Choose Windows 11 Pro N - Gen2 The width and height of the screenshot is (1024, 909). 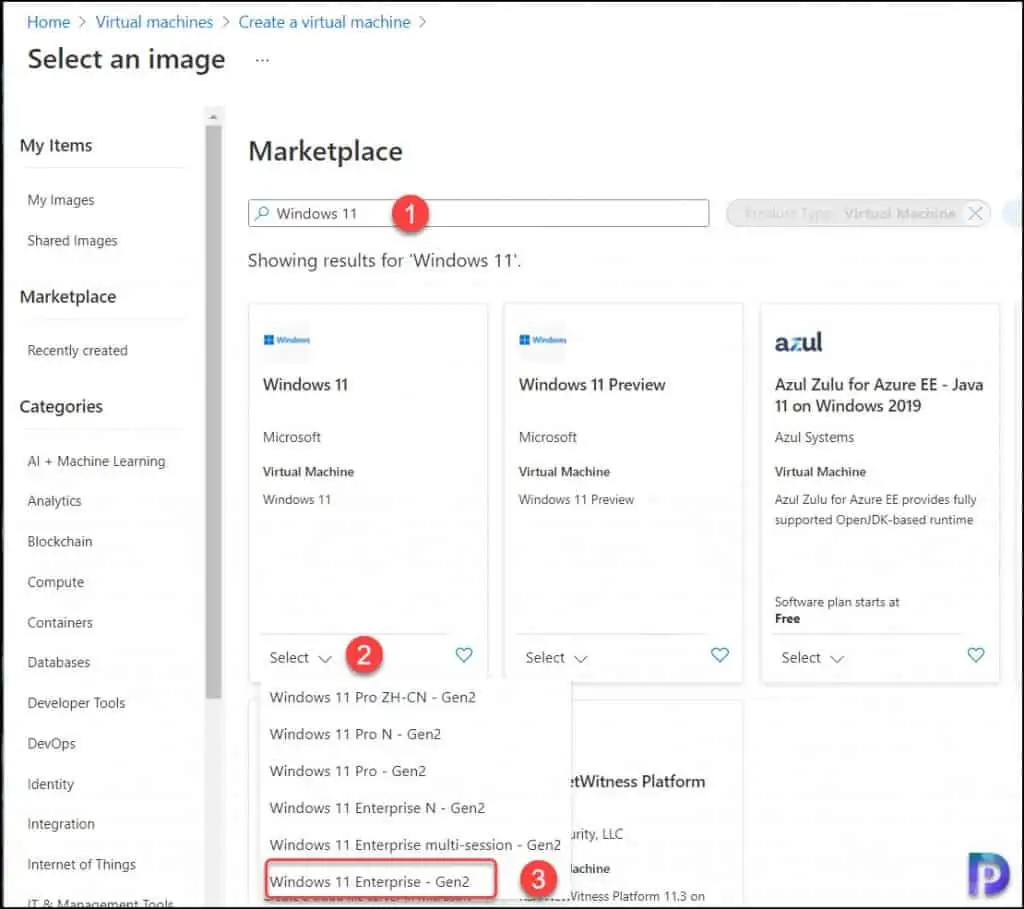(355, 734)
